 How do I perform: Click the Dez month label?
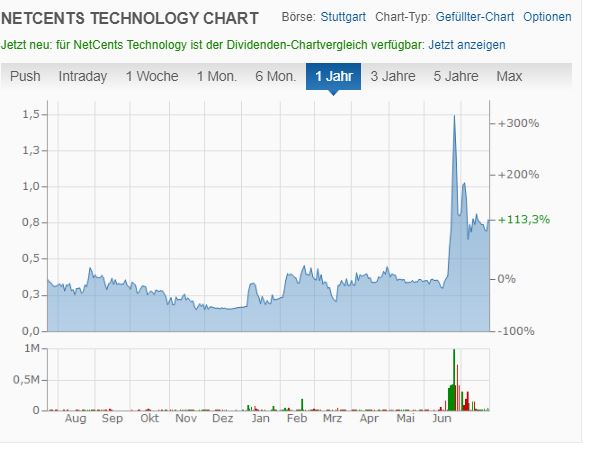pyautogui.click(x=222, y=419)
